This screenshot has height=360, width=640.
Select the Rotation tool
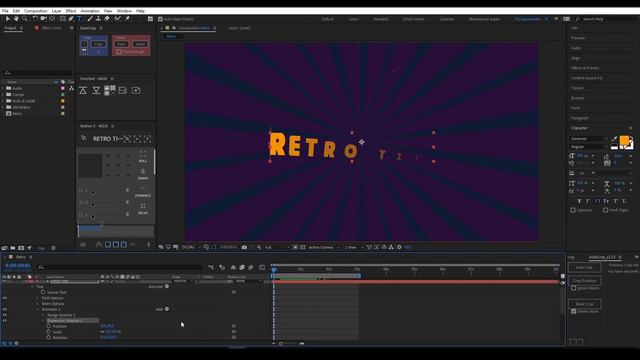point(35,19)
